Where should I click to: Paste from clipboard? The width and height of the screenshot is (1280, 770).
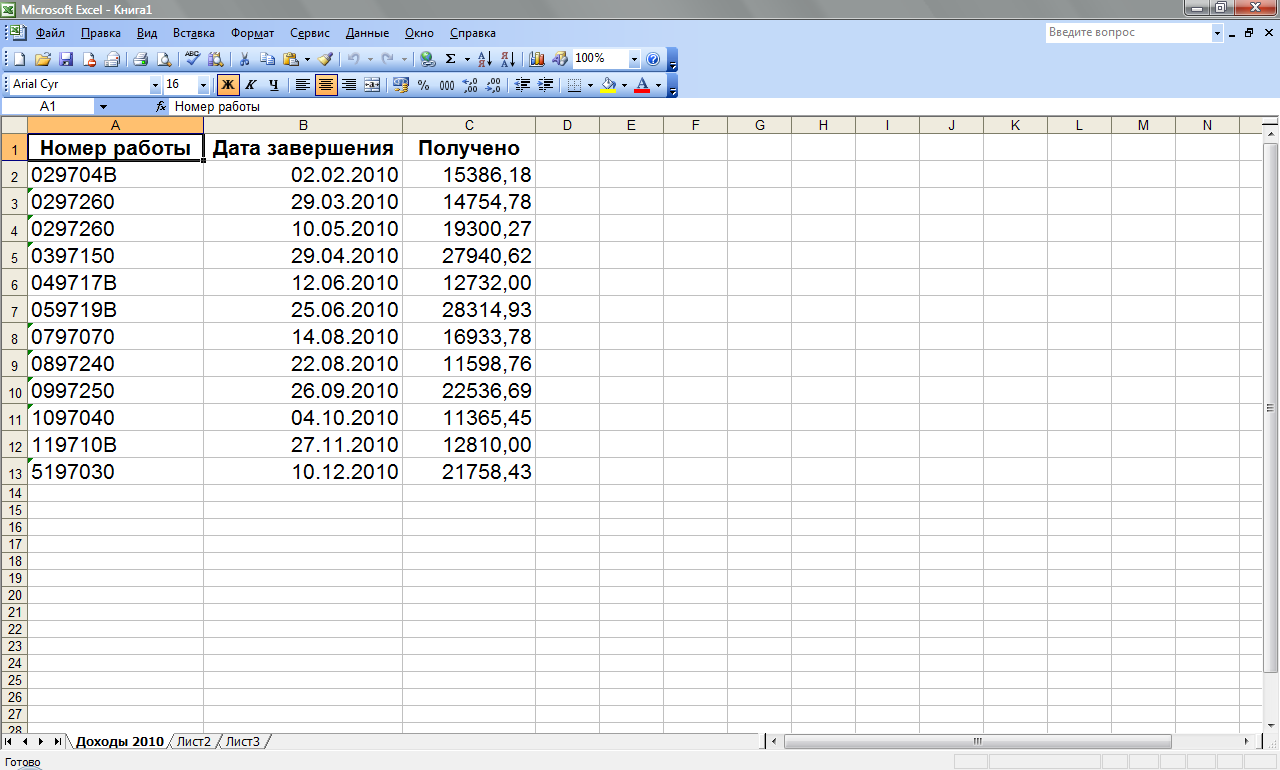tap(290, 59)
